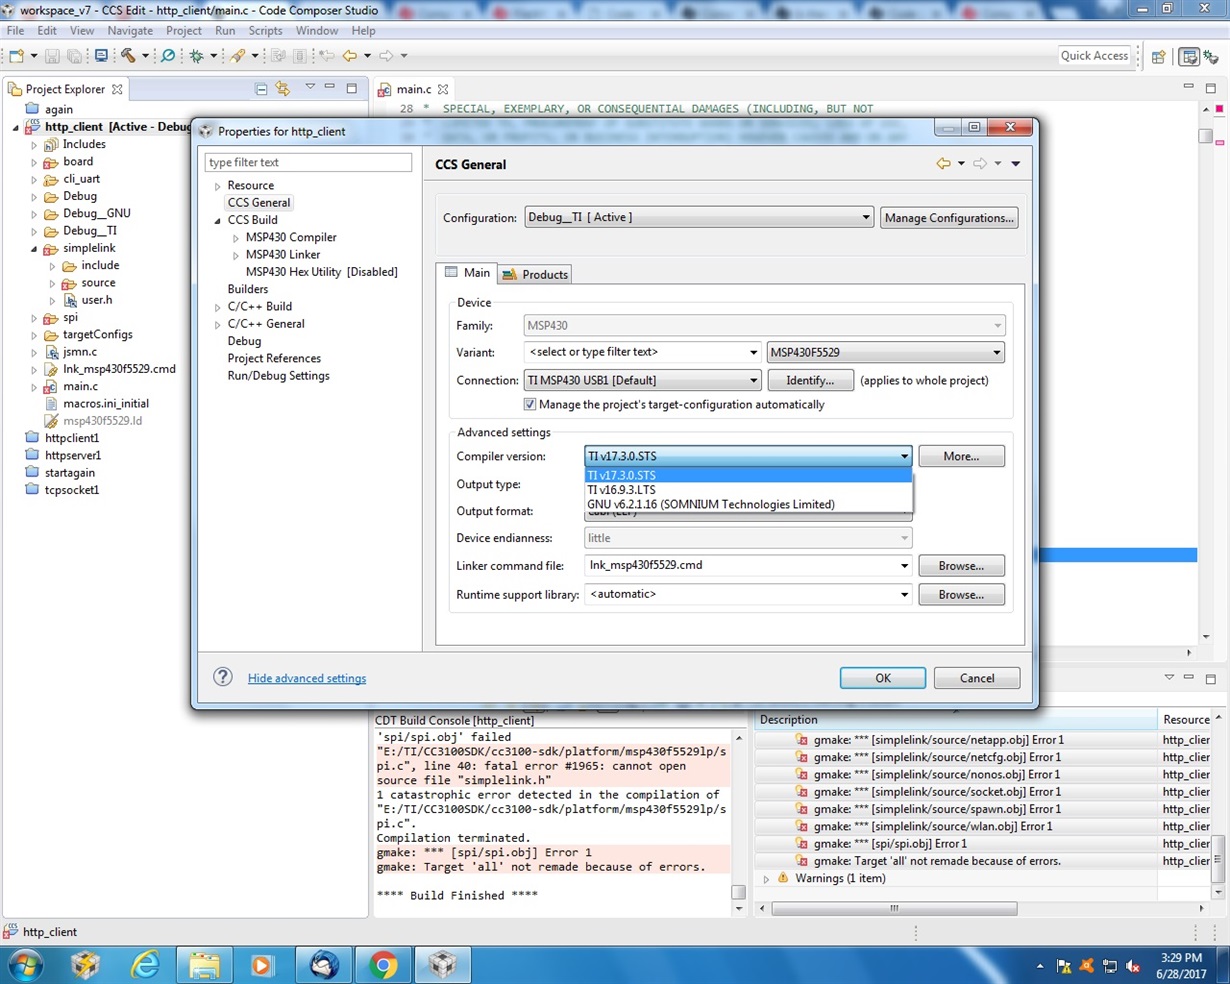Expand the Warnings (1 item) group
The height and width of the screenshot is (984, 1230).
tap(767, 879)
